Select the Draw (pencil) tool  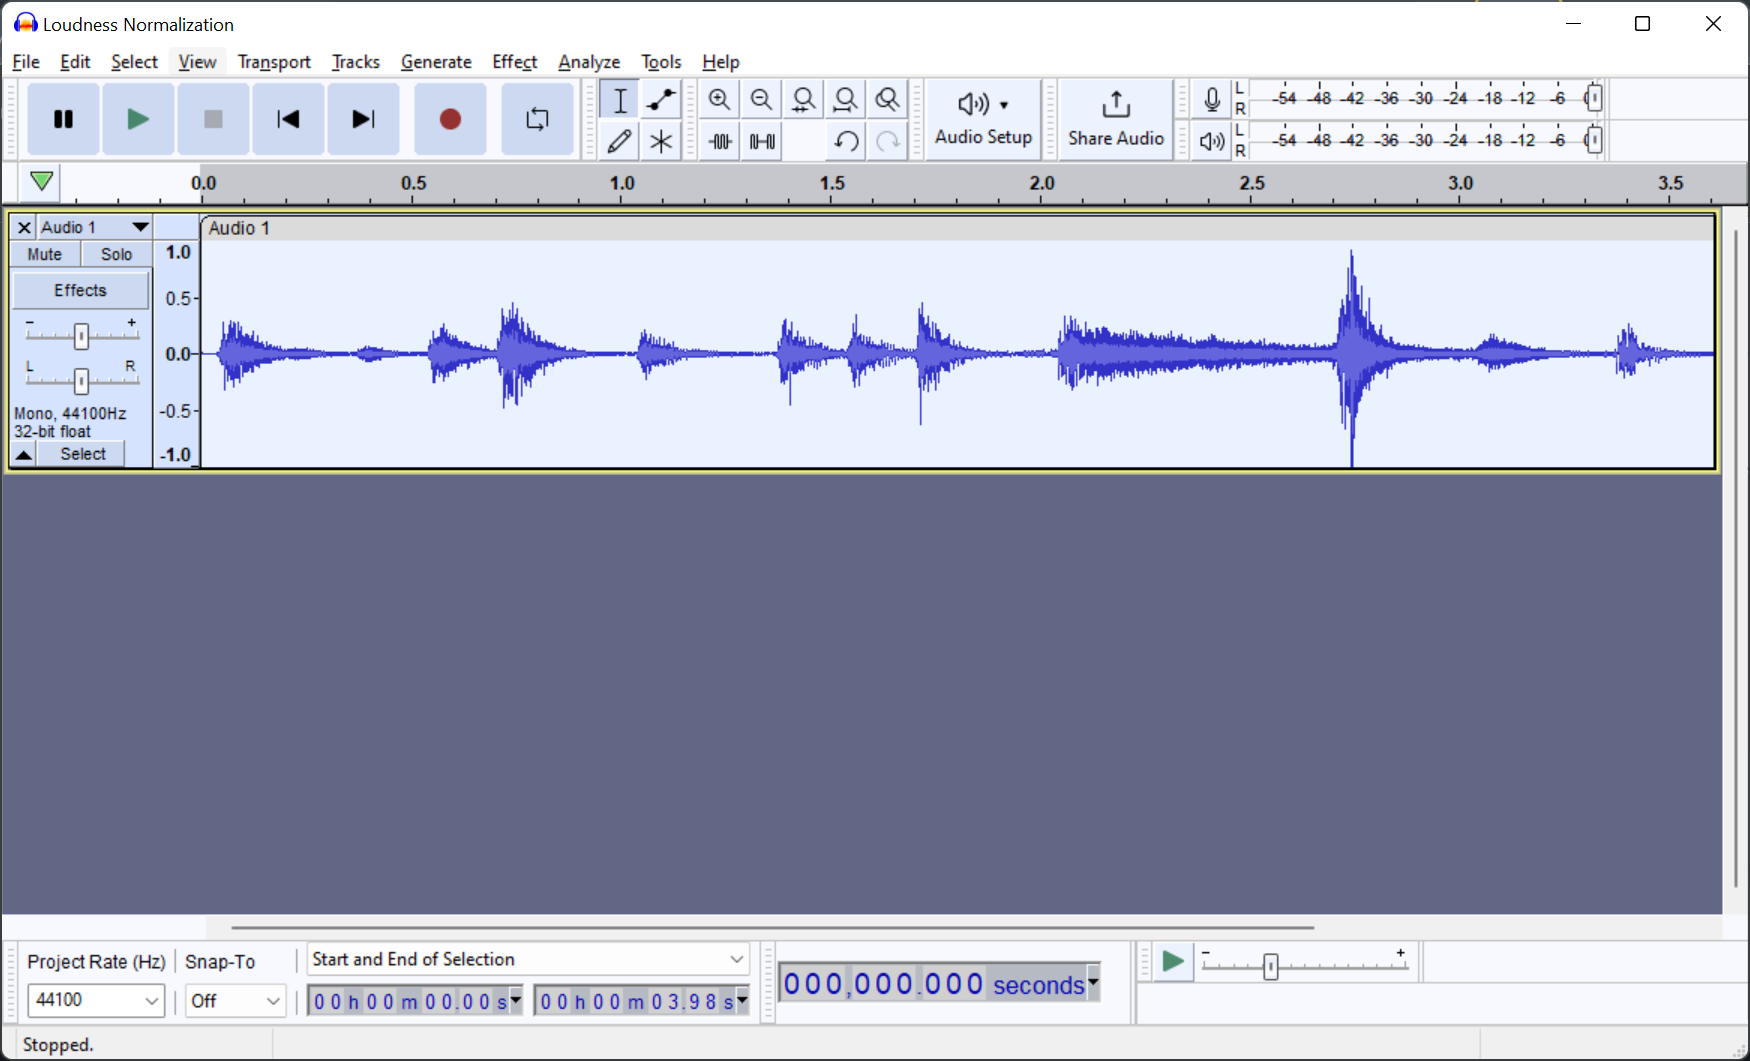coord(620,141)
